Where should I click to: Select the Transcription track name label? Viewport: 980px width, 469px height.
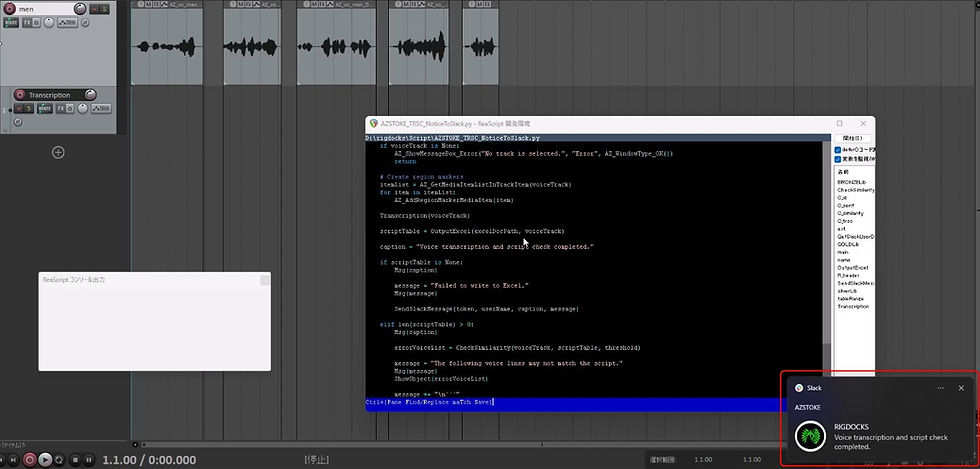[49, 95]
